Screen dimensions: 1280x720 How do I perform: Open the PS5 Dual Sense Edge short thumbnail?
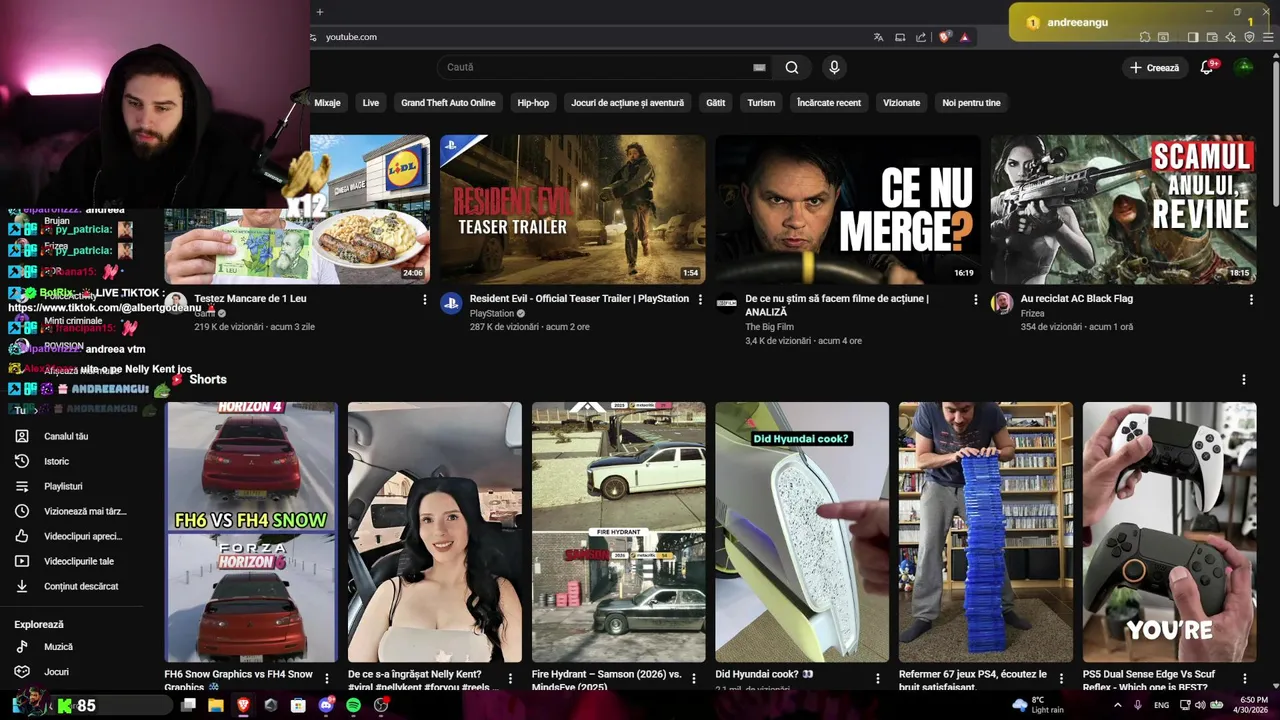click(1169, 532)
